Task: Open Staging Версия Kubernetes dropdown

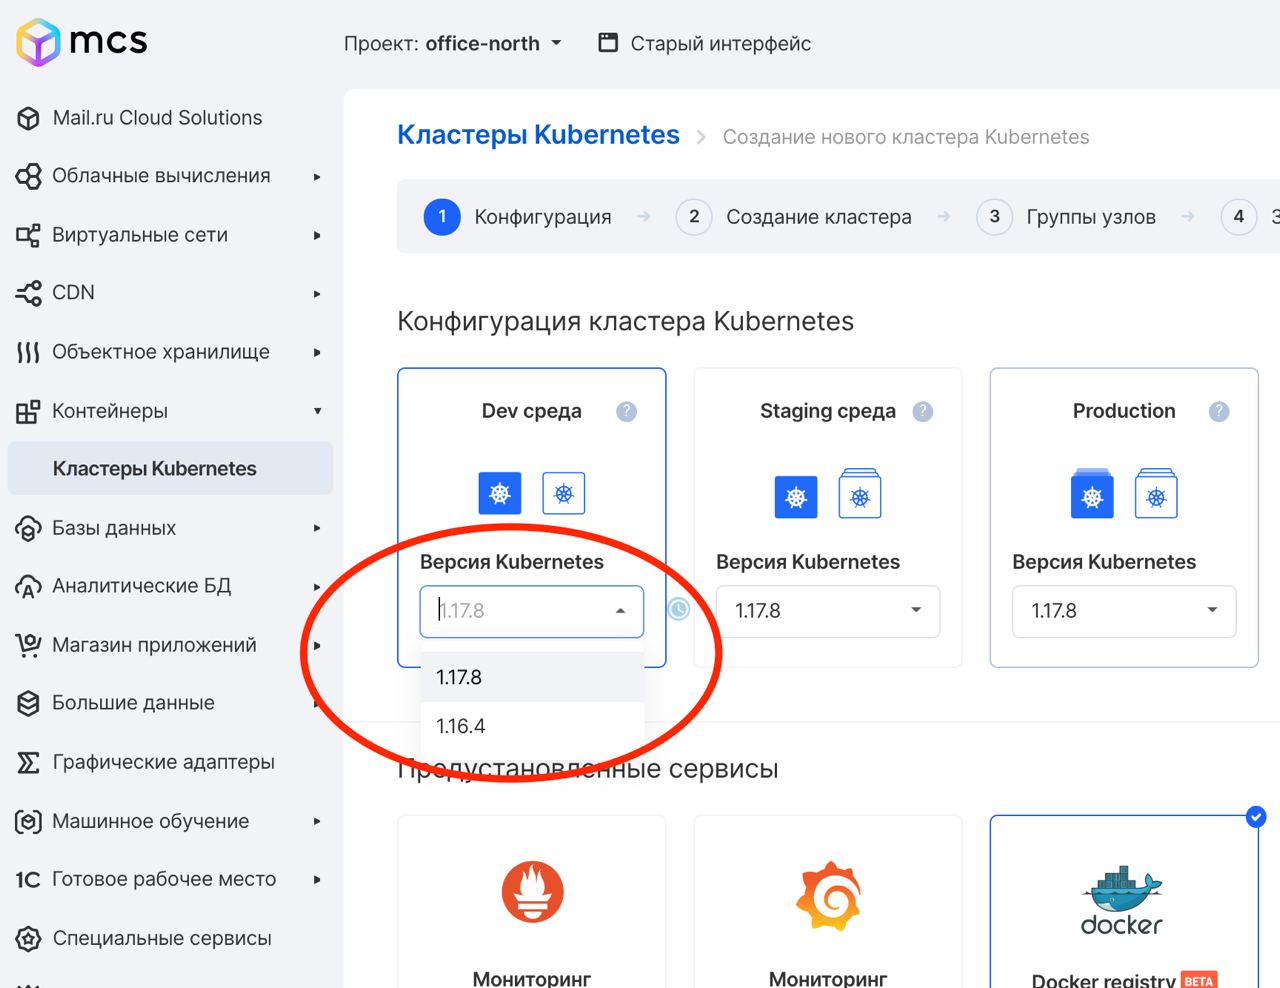Action: (x=828, y=611)
